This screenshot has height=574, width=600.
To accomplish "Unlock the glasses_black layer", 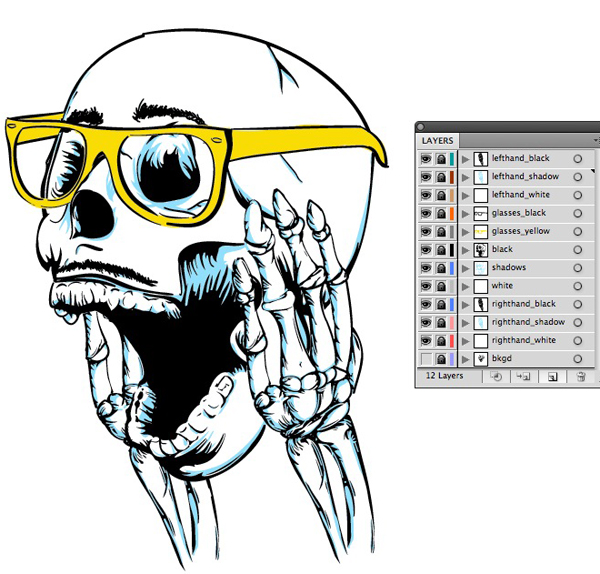I will [x=441, y=213].
